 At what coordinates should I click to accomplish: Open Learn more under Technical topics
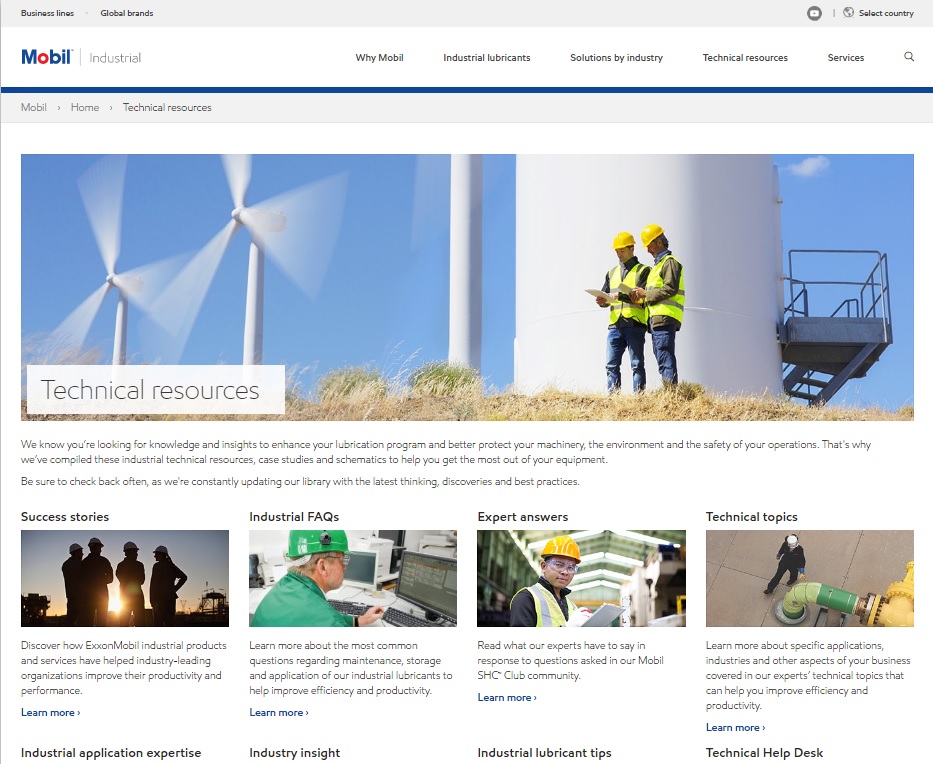pyautogui.click(x=732, y=727)
